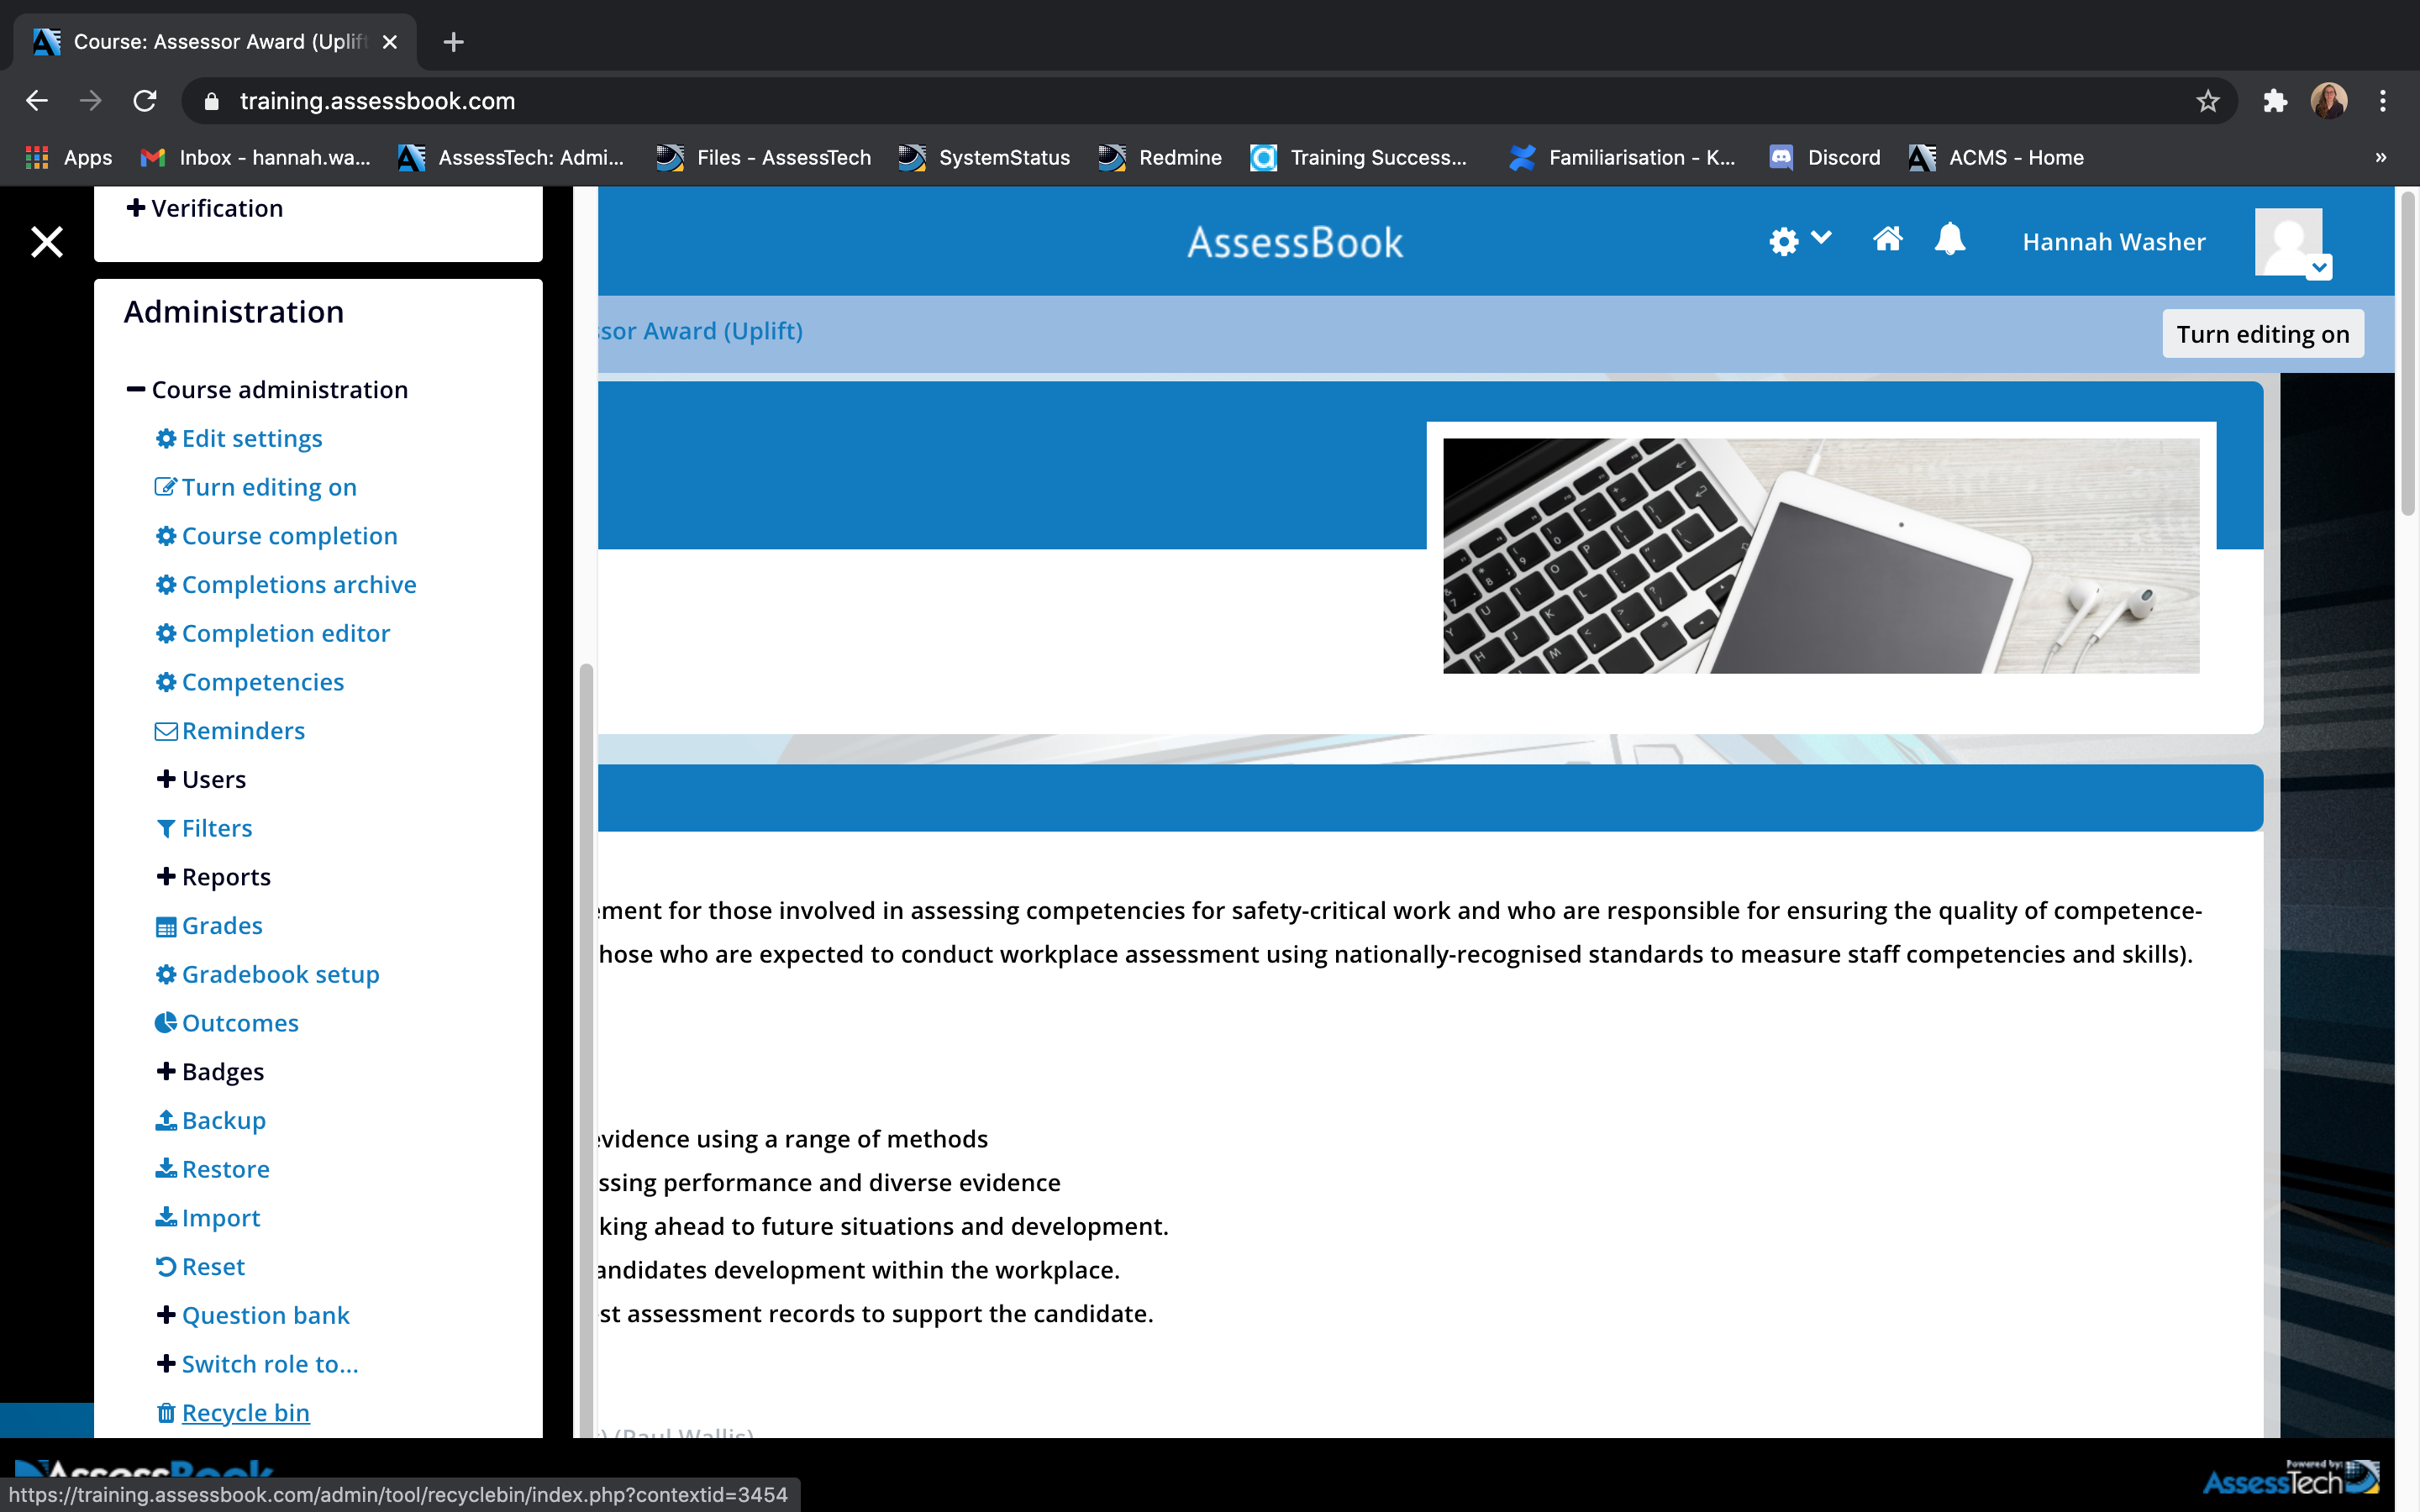
Task: Open Edit settings
Action: (252, 438)
